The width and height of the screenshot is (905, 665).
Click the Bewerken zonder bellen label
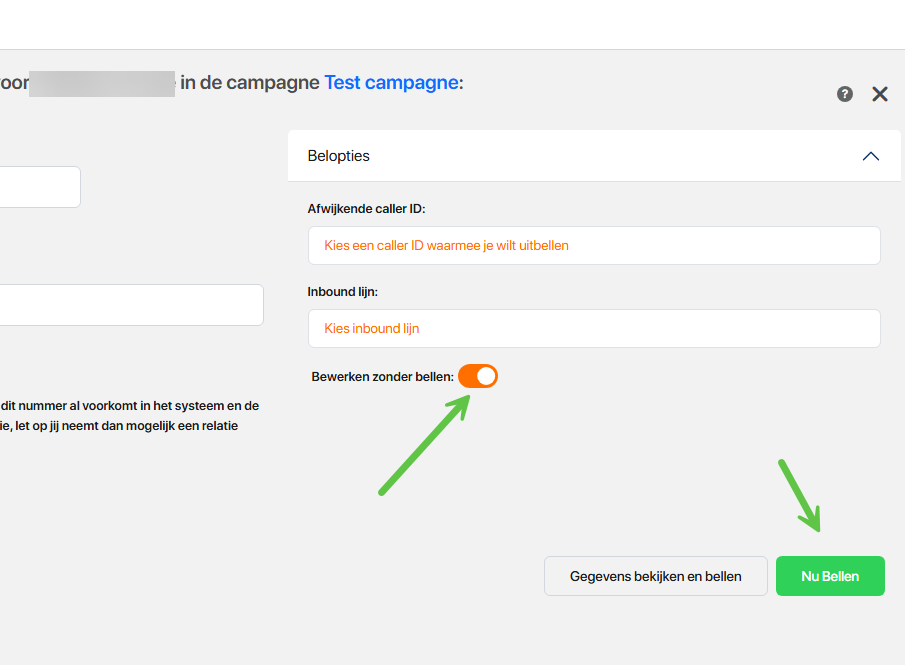[382, 377]
